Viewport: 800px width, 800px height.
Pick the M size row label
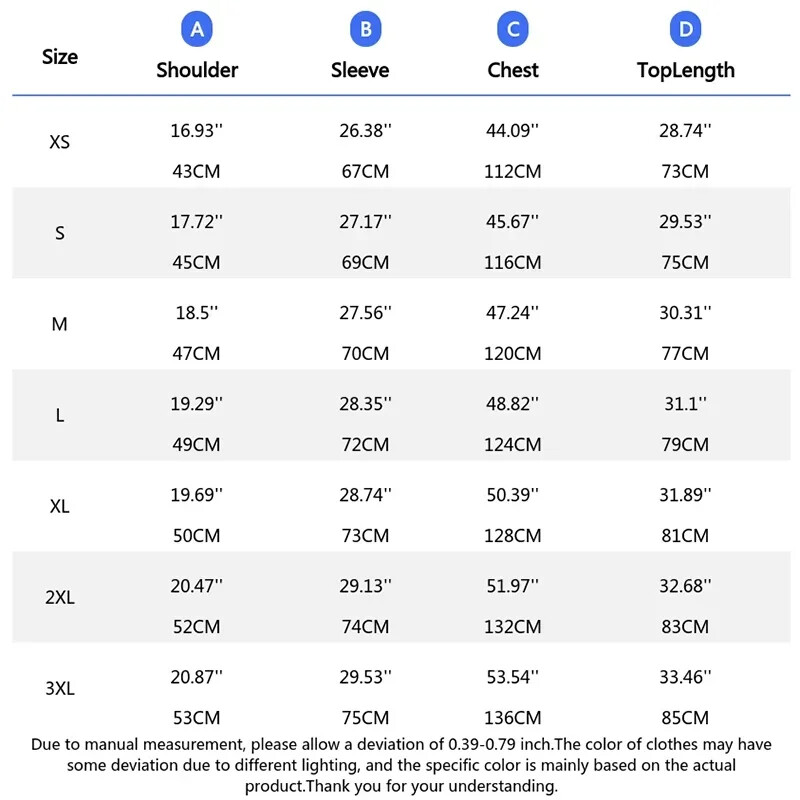tap(60, 325)
